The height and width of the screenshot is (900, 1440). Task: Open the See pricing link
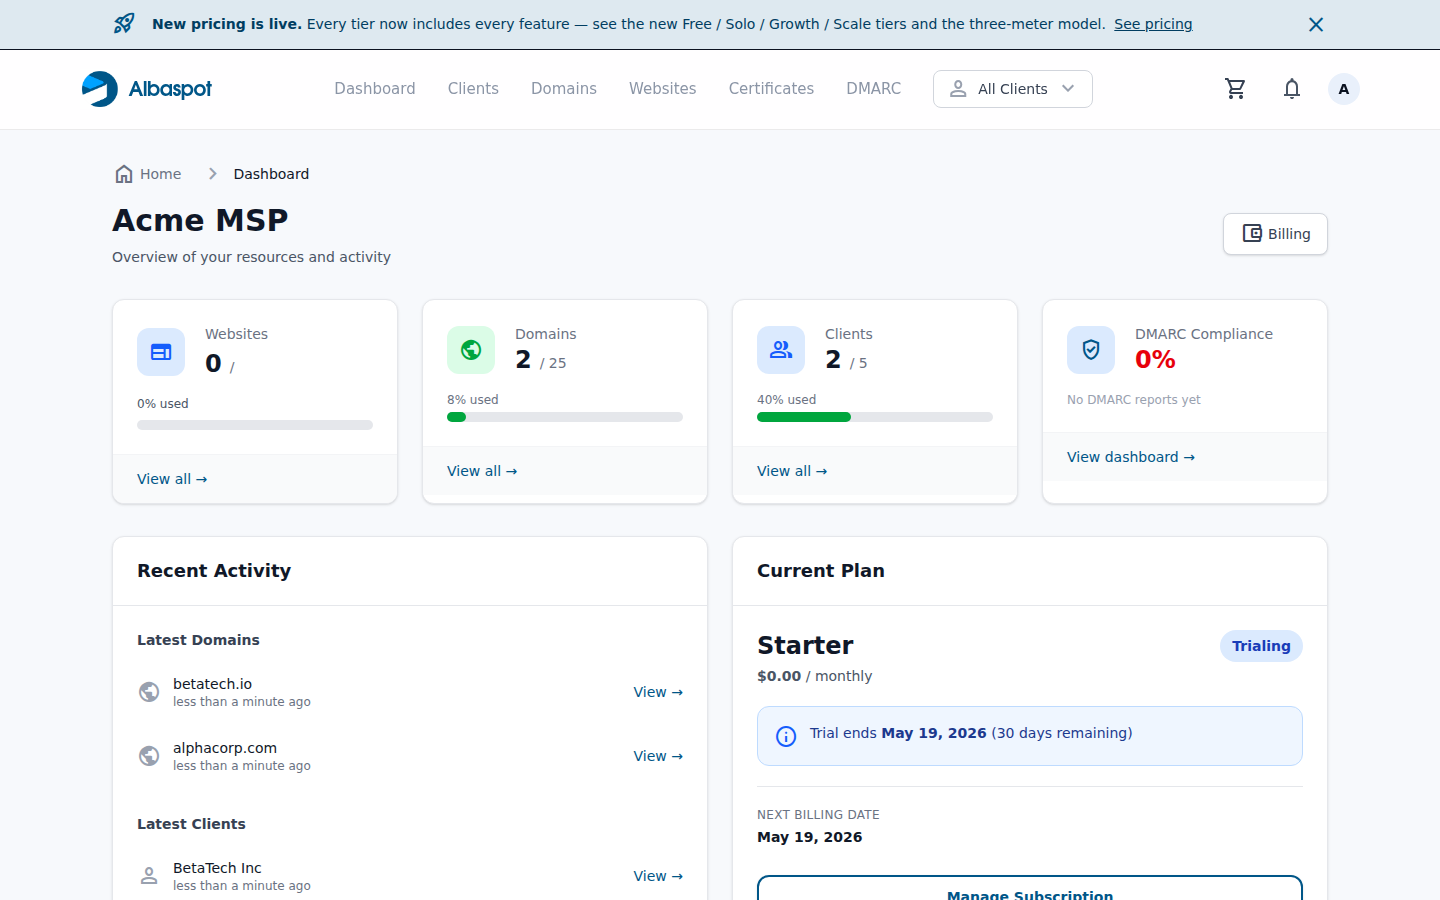(x=1153, y=24)
